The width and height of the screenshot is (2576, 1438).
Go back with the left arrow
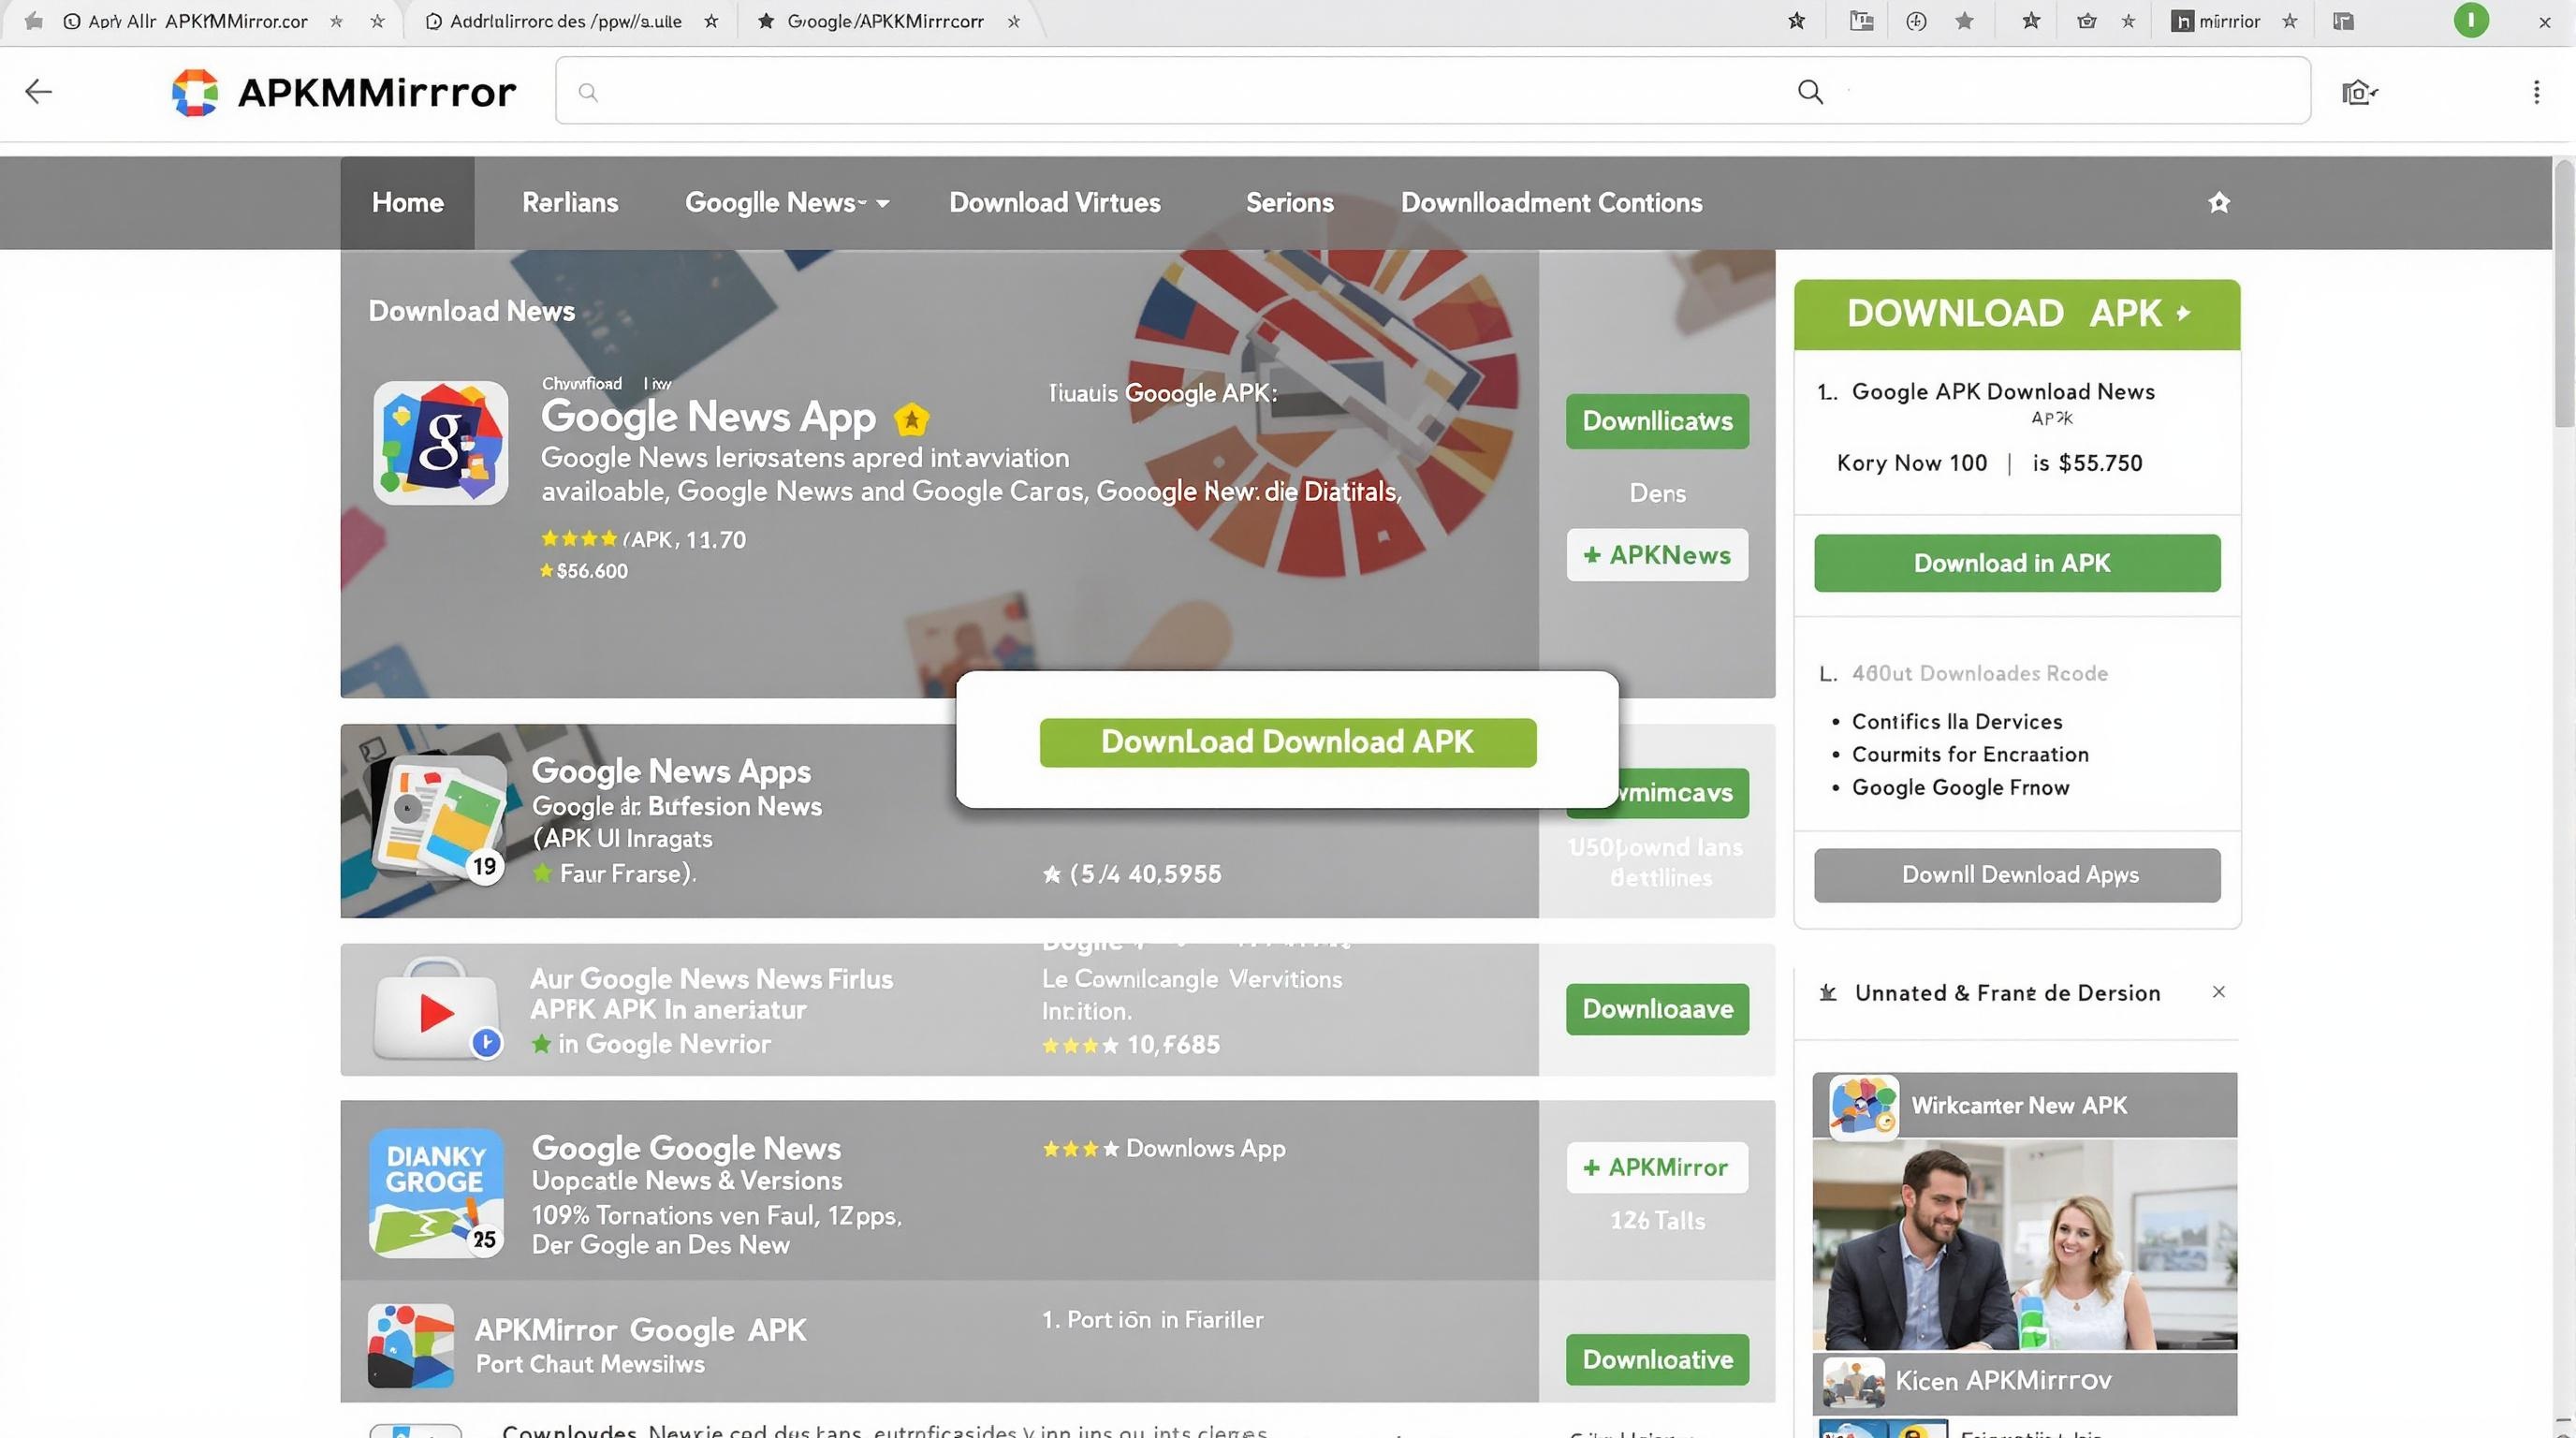(38, 92)
